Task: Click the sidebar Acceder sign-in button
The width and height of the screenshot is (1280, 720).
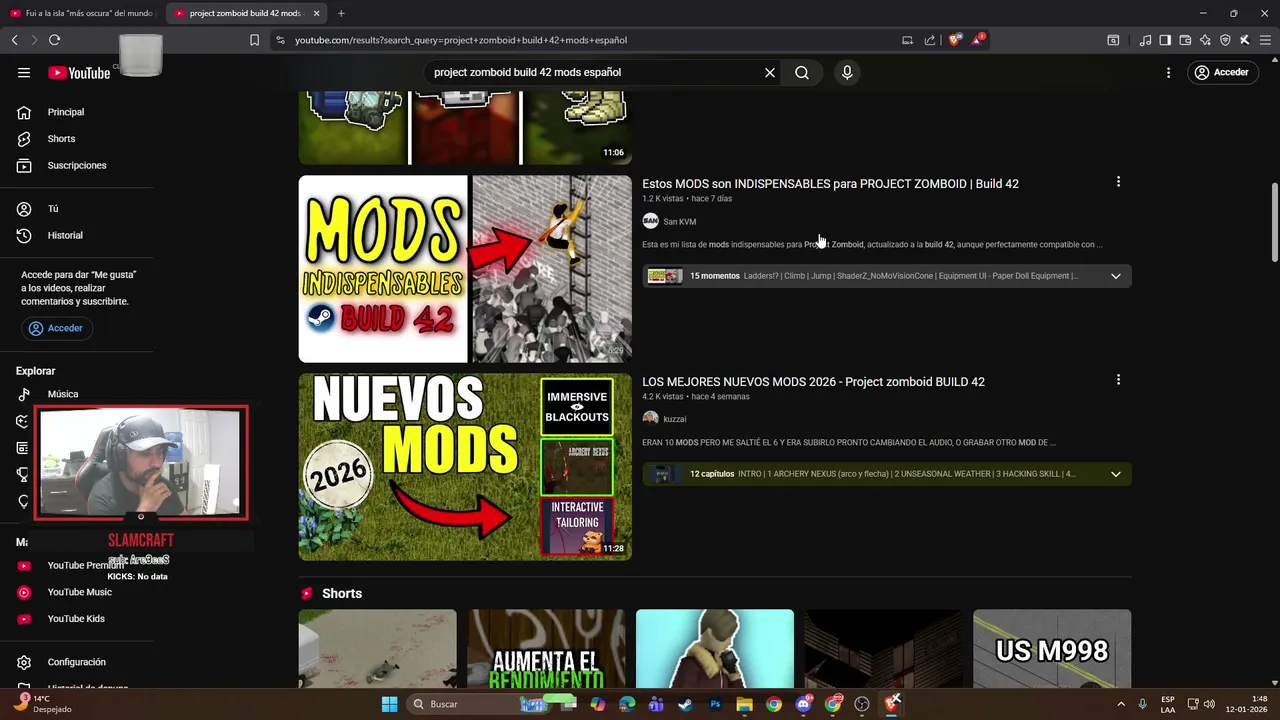Action: [x=56, y=328]
